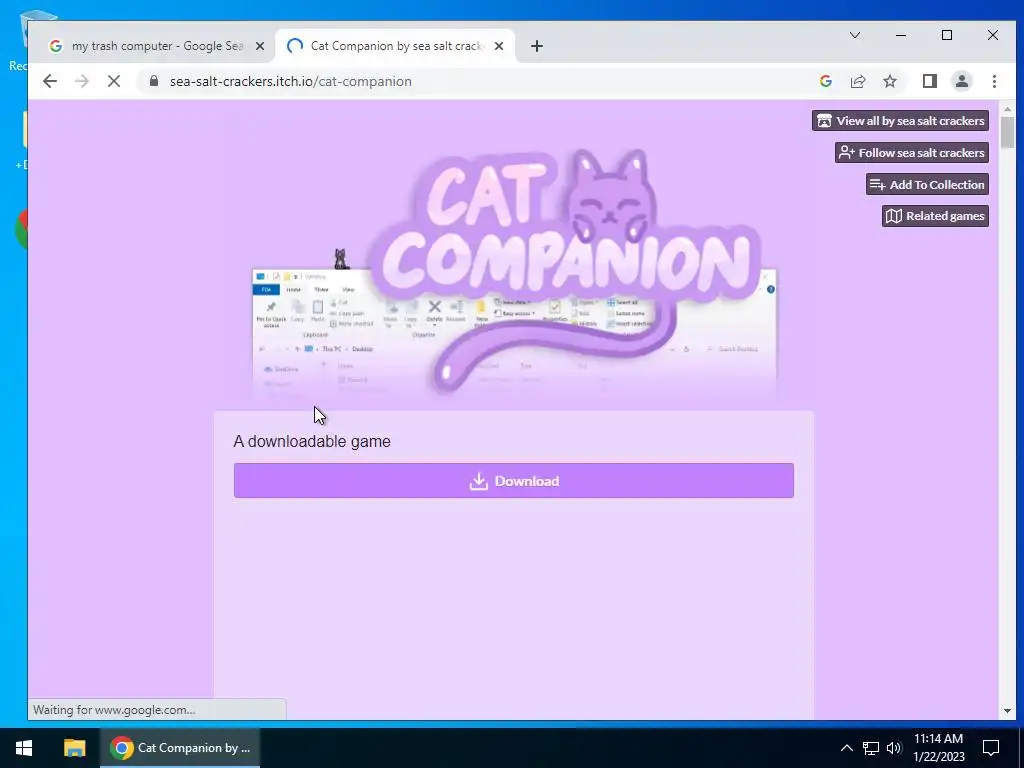
Task: Open the Chrome side panel
Action: pos(929,81)
